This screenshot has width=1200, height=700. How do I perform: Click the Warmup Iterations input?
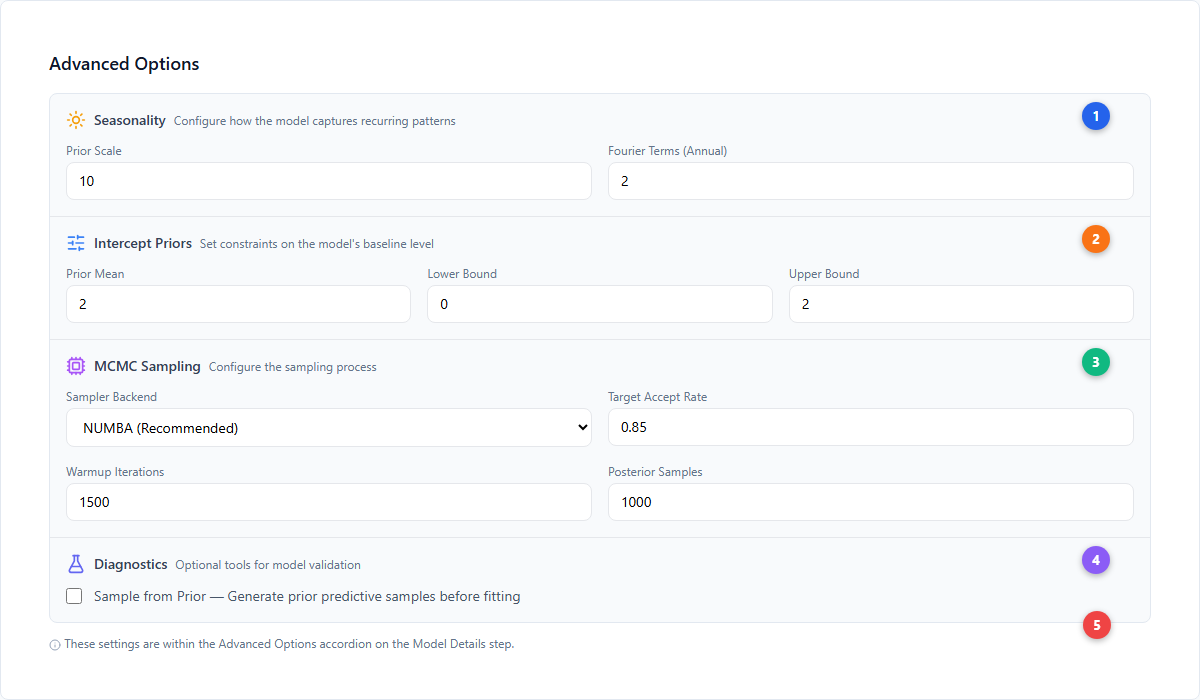coord(329,502)
